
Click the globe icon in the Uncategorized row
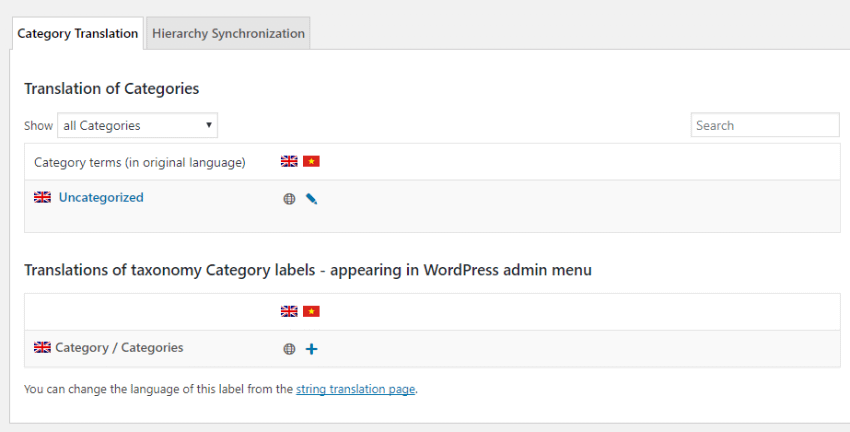click(x=289, y=199)
